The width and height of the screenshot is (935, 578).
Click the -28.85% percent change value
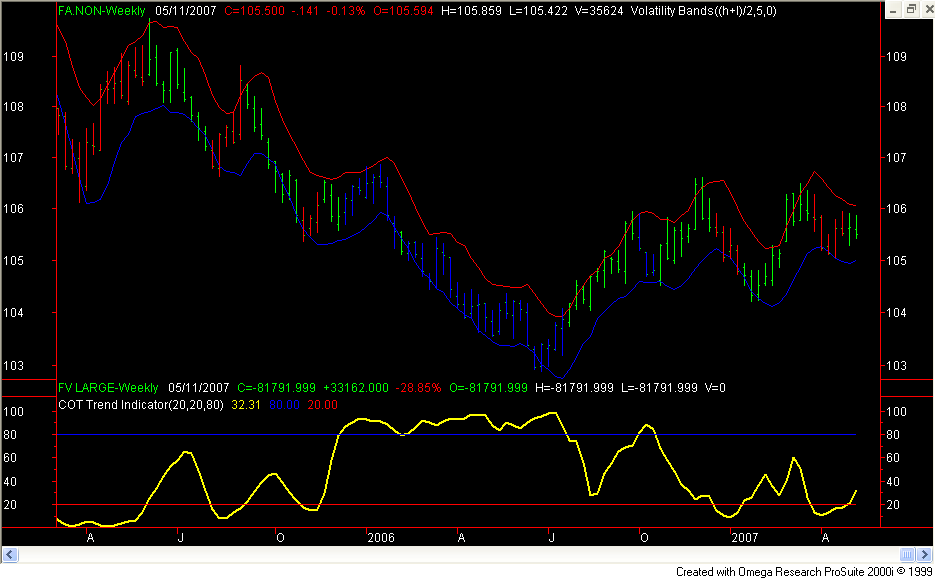coord(419,388)
